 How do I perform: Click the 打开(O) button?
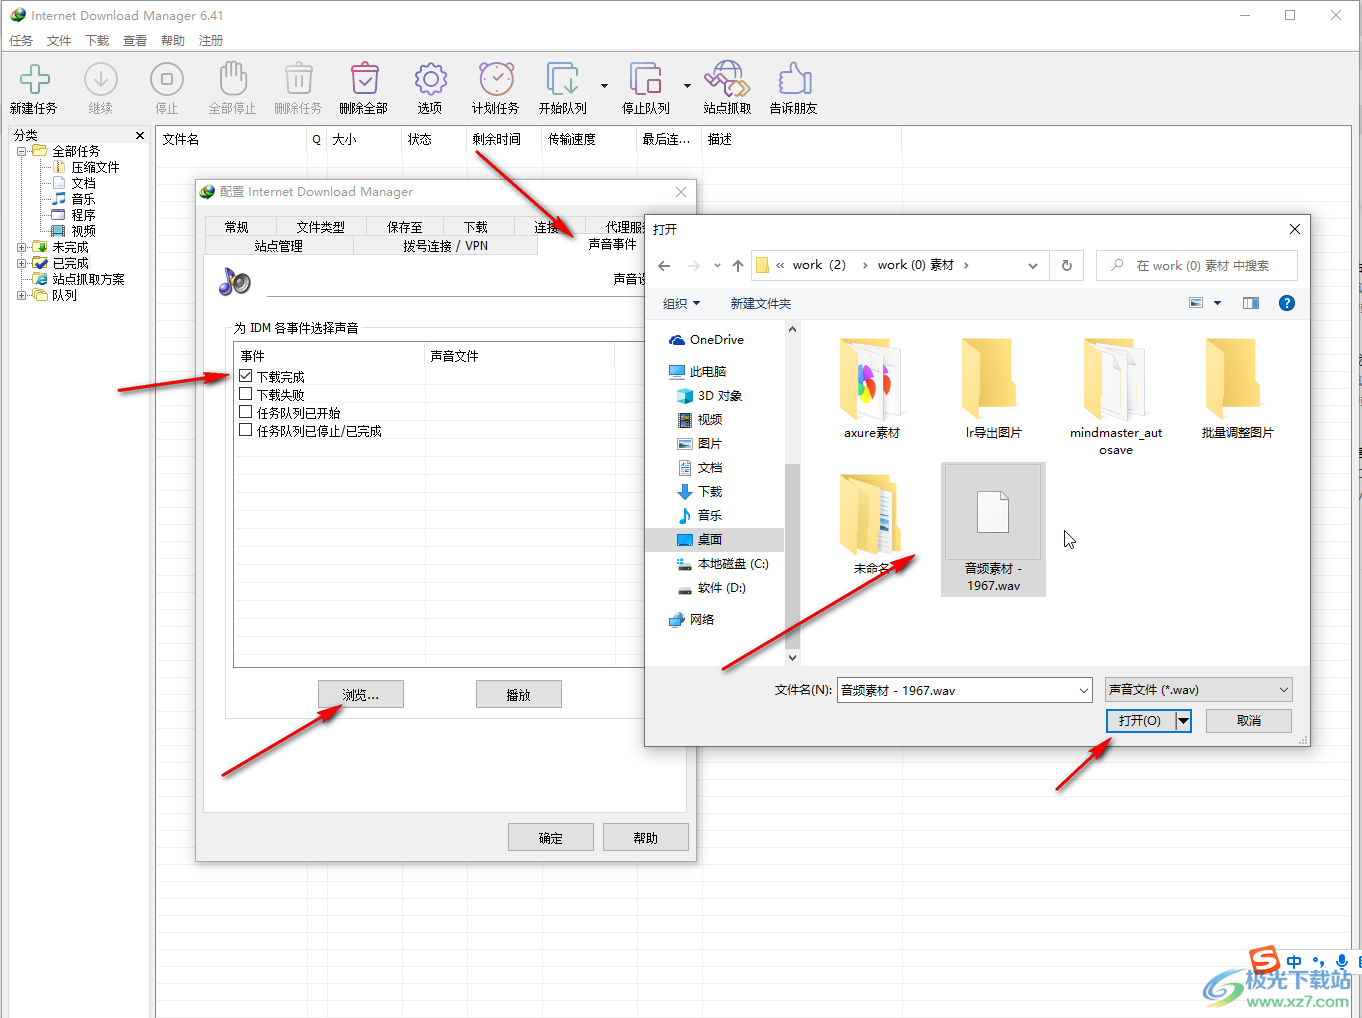(x=1141, y=720)
